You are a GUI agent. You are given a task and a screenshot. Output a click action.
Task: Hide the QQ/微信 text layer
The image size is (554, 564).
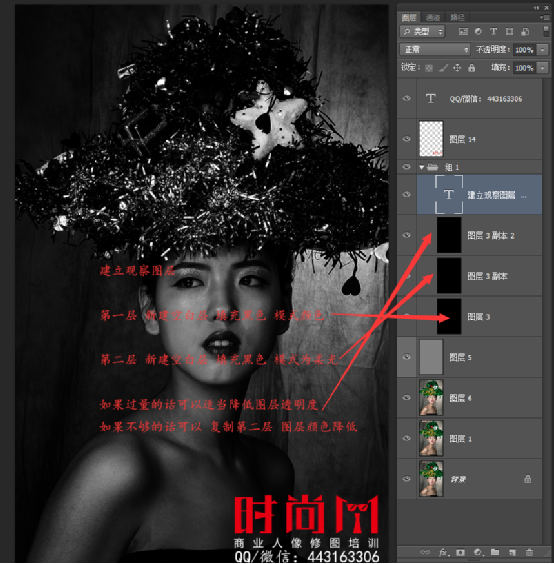click(x=407, y=98)
